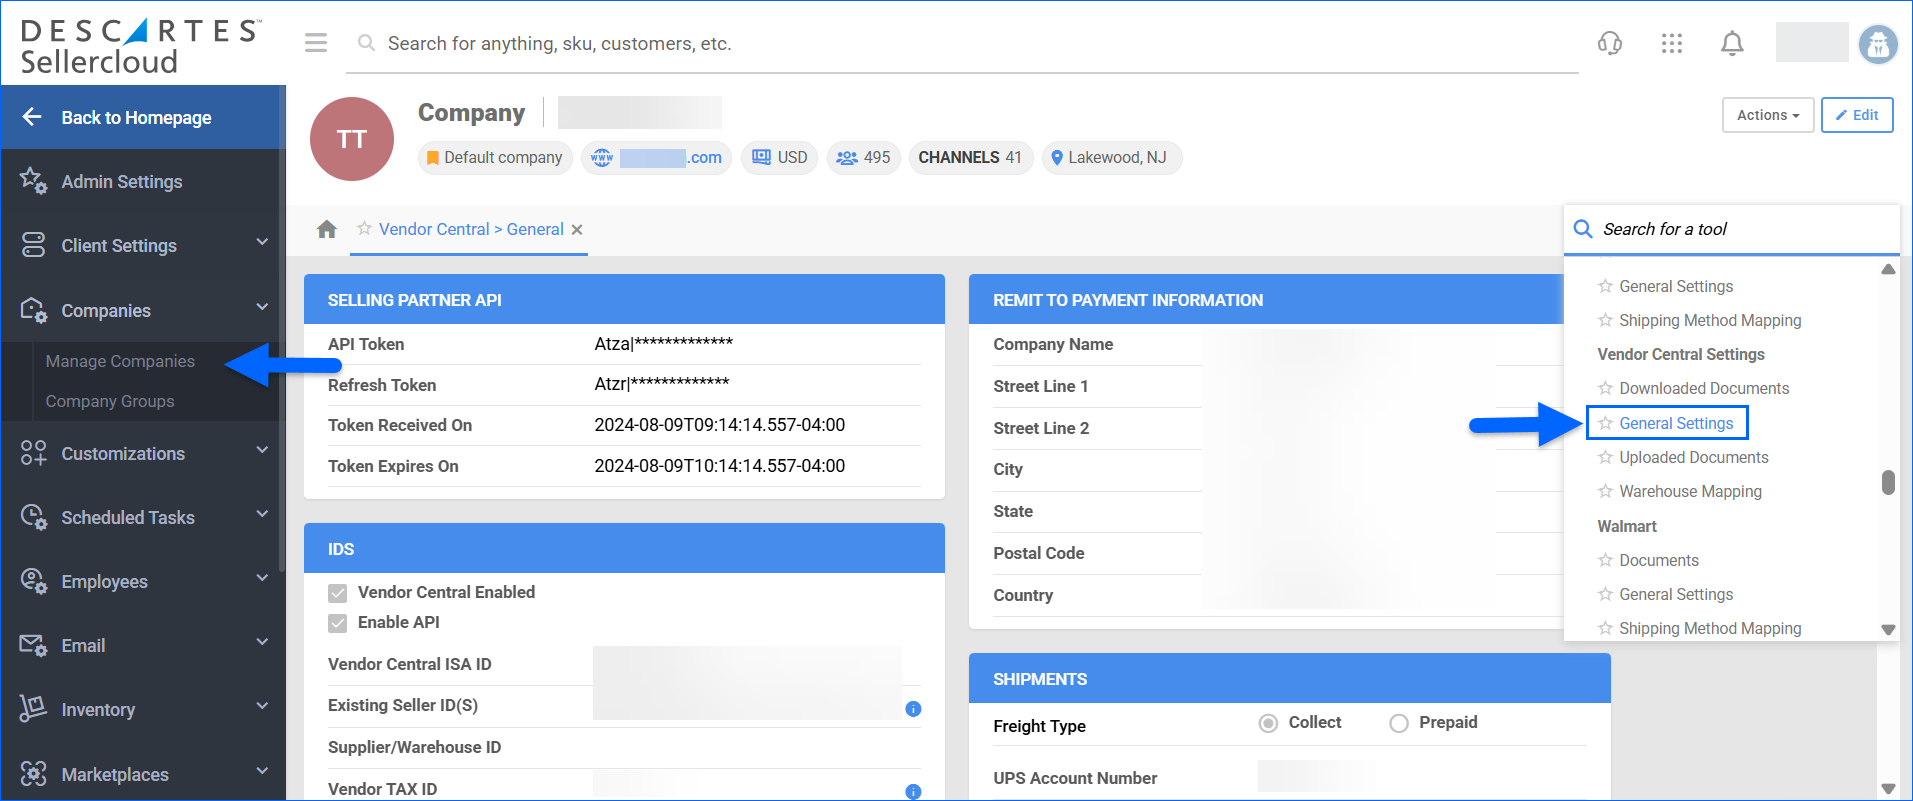Image resolution: width=1913 pixels, height=801 pixels.
Task: Open the Actions dropdown
Action: click(x=1767, y=115)
